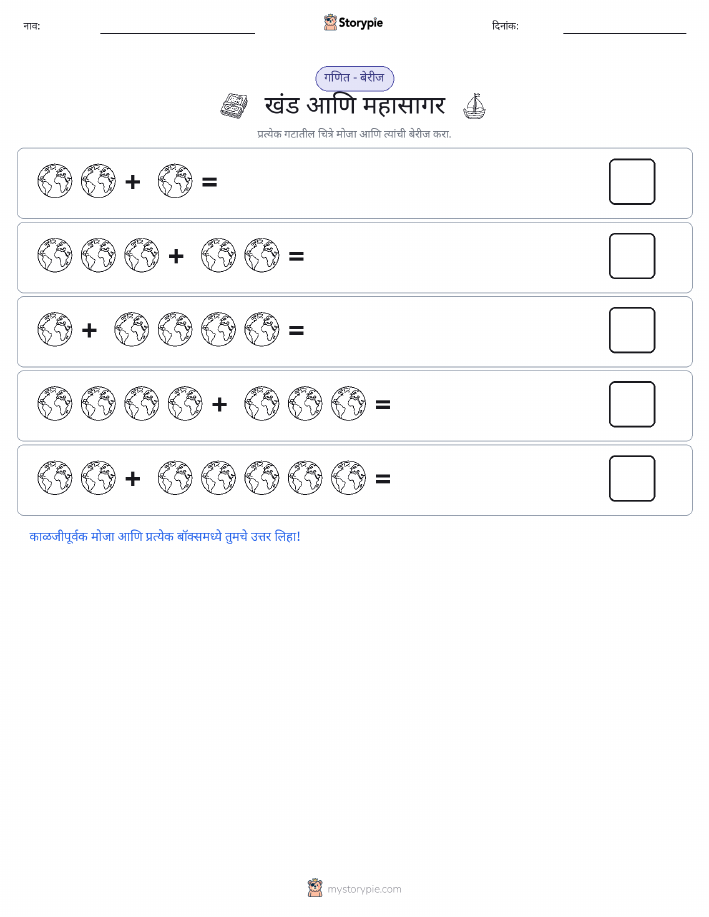Image resolution: width=709 pixels, height=917 pixels.
Task: Click the equals sign in the fourth row
Action: click(x=383, y=405)
